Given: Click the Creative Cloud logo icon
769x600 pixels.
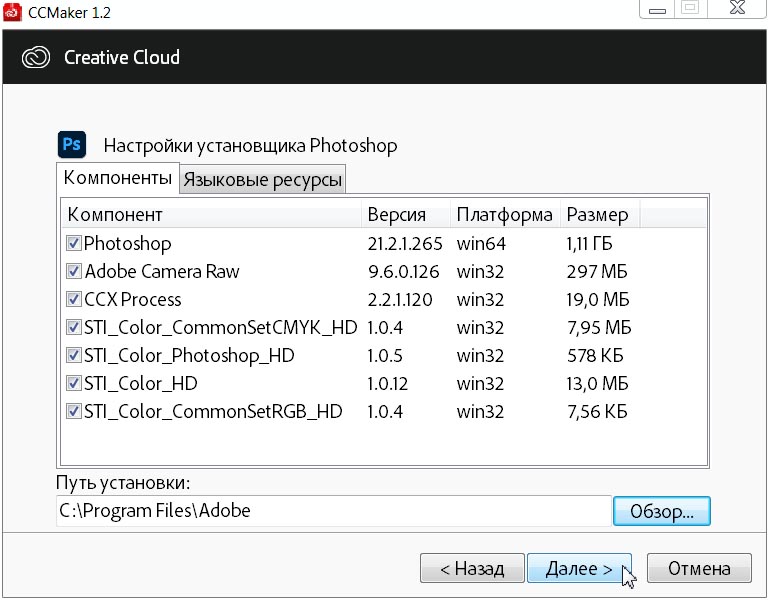Looking at the screenshot, I should (37, 57).
